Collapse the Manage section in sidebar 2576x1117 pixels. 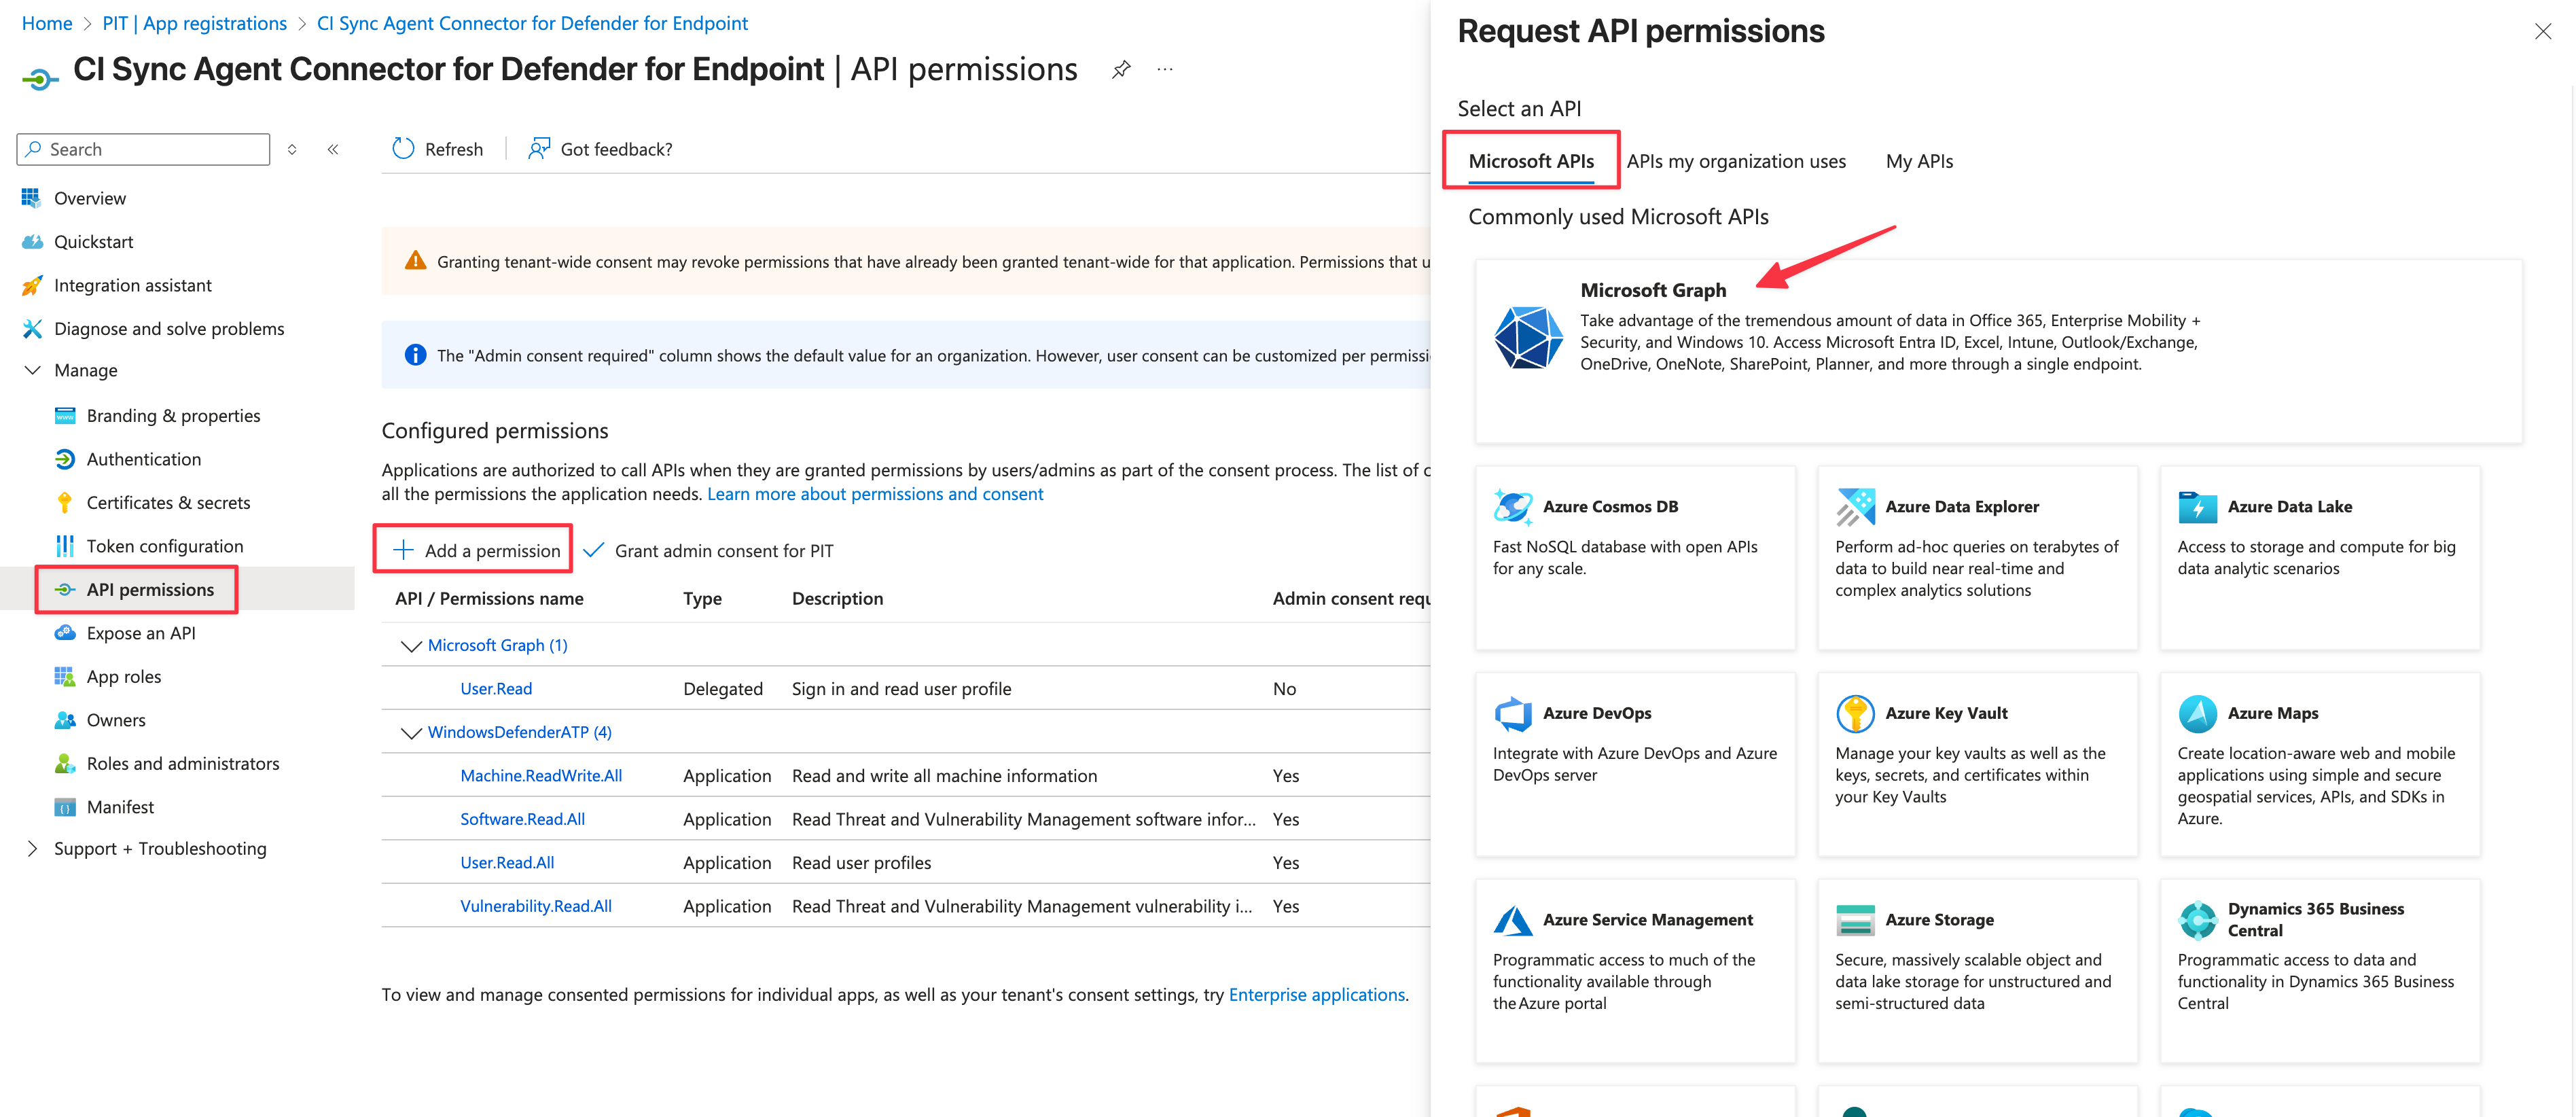tap(32, 370)
